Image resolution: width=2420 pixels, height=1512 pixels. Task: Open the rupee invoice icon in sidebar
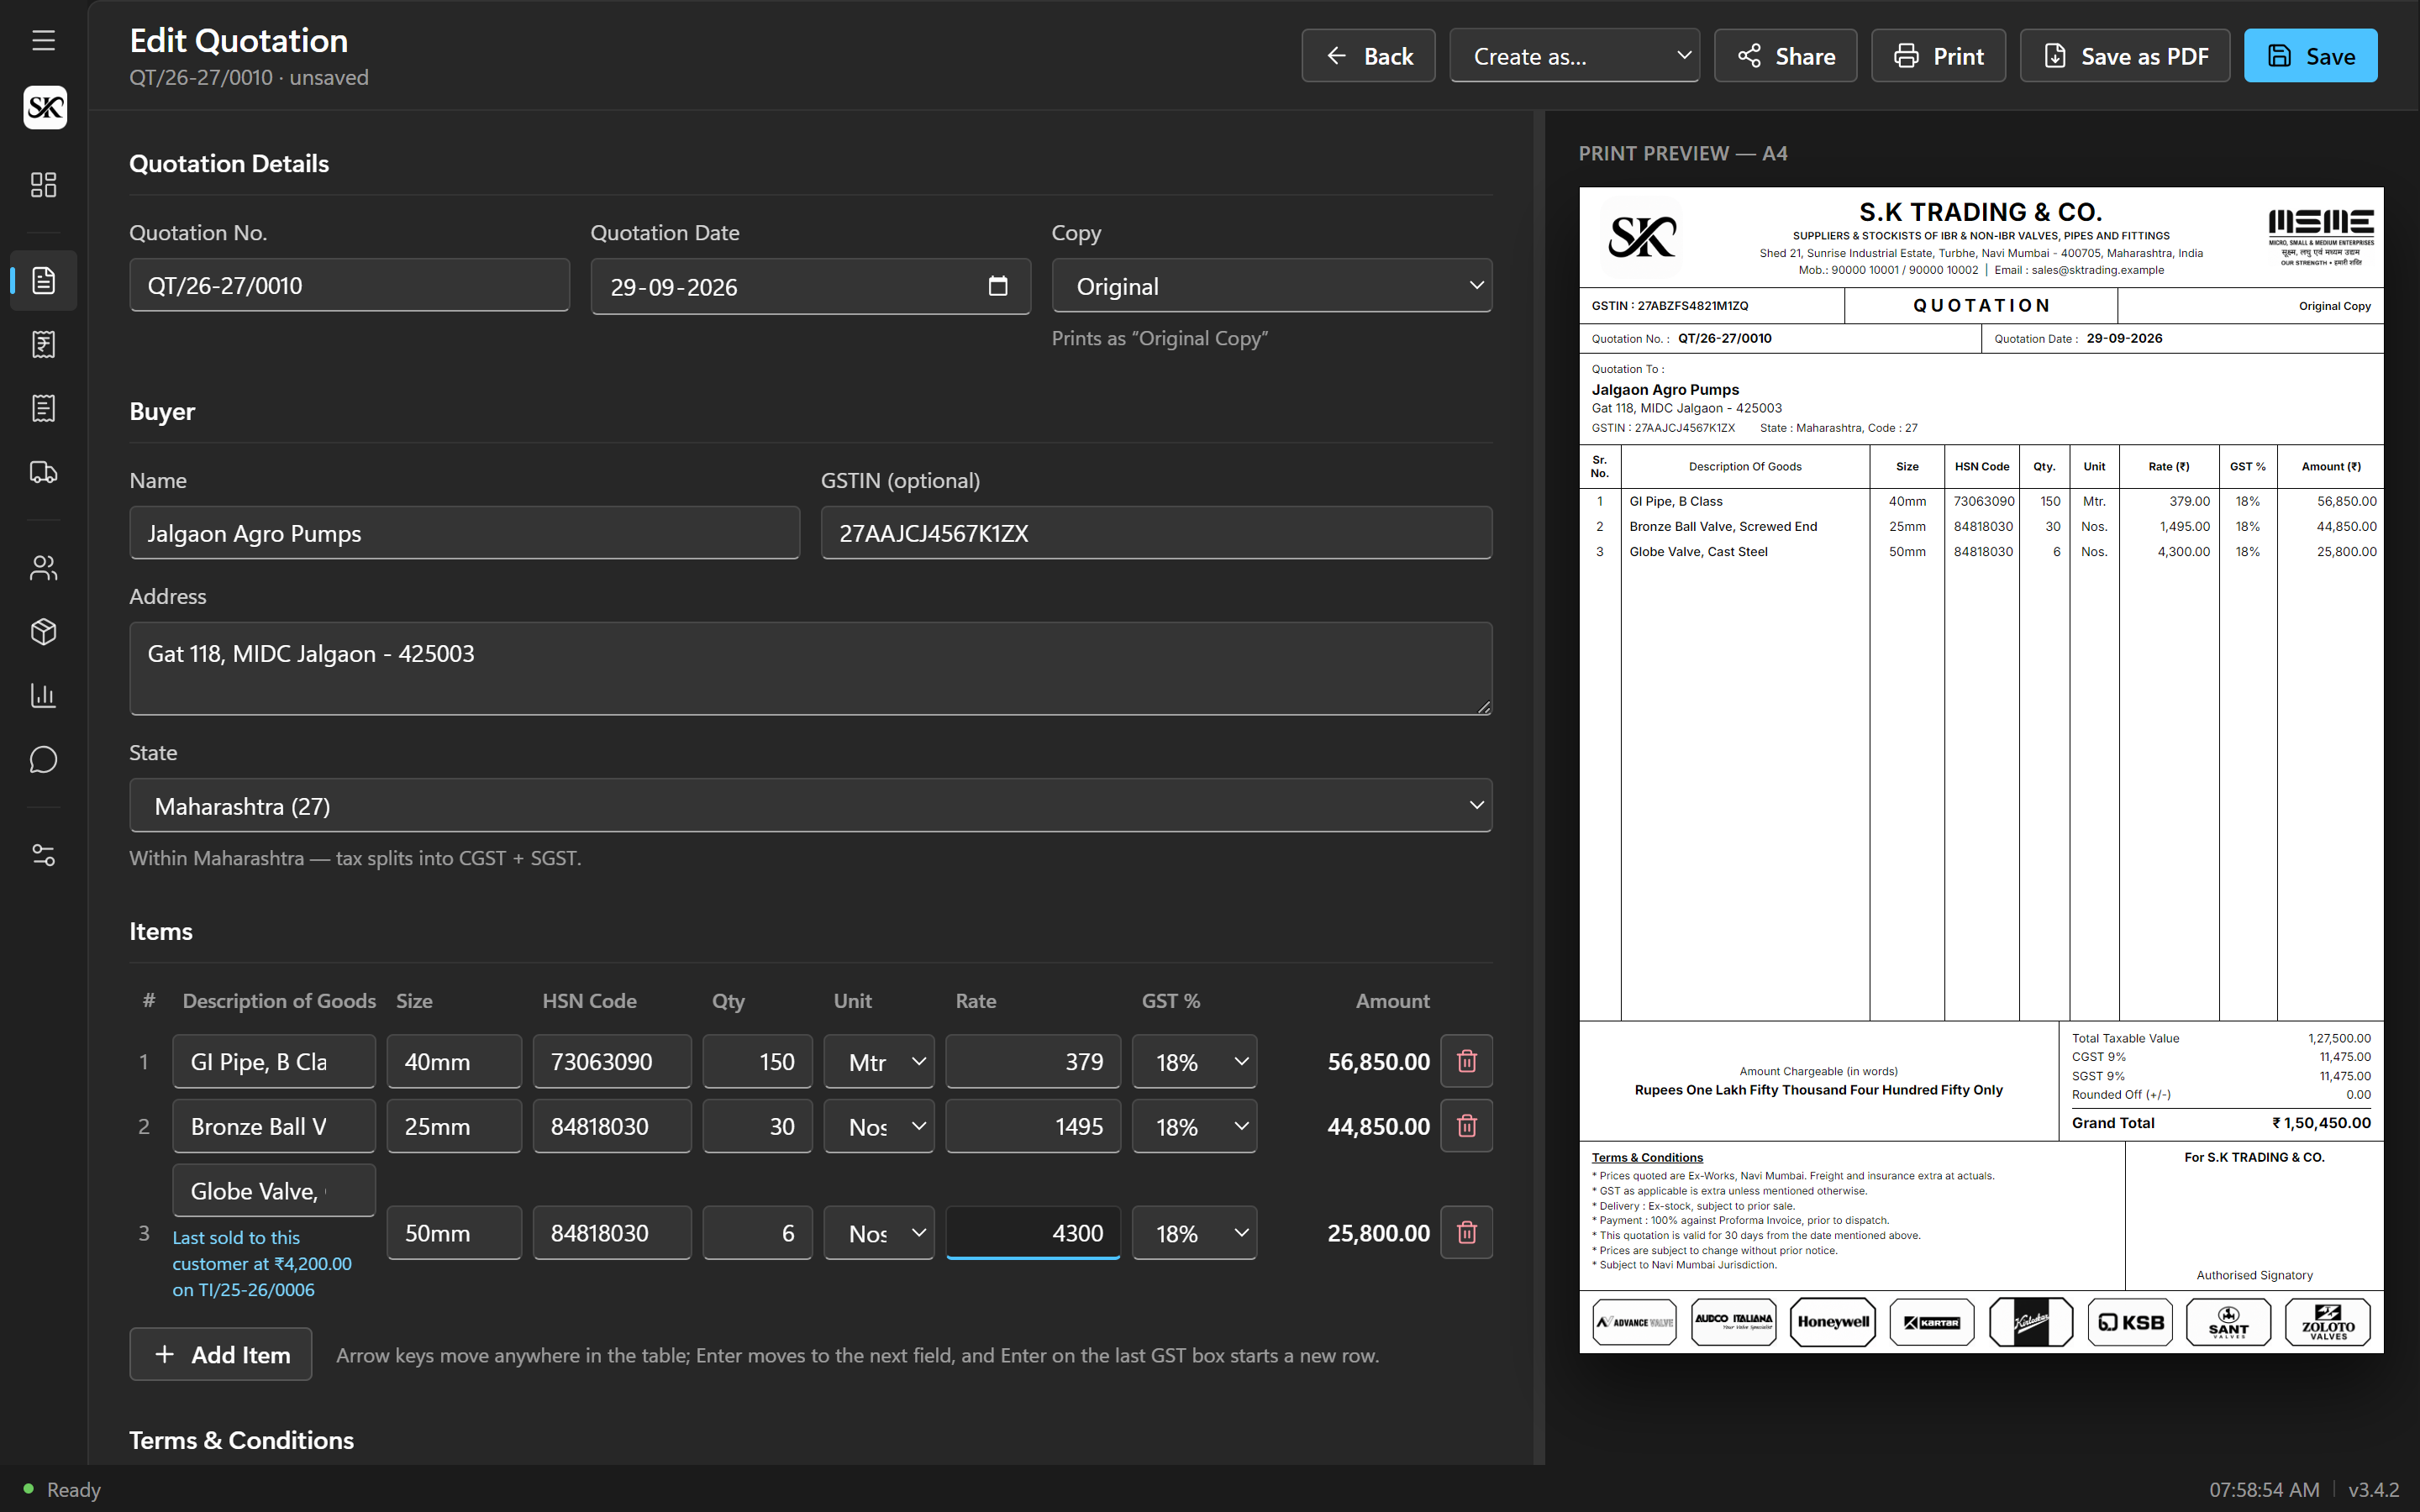click(x=43, y=344)
